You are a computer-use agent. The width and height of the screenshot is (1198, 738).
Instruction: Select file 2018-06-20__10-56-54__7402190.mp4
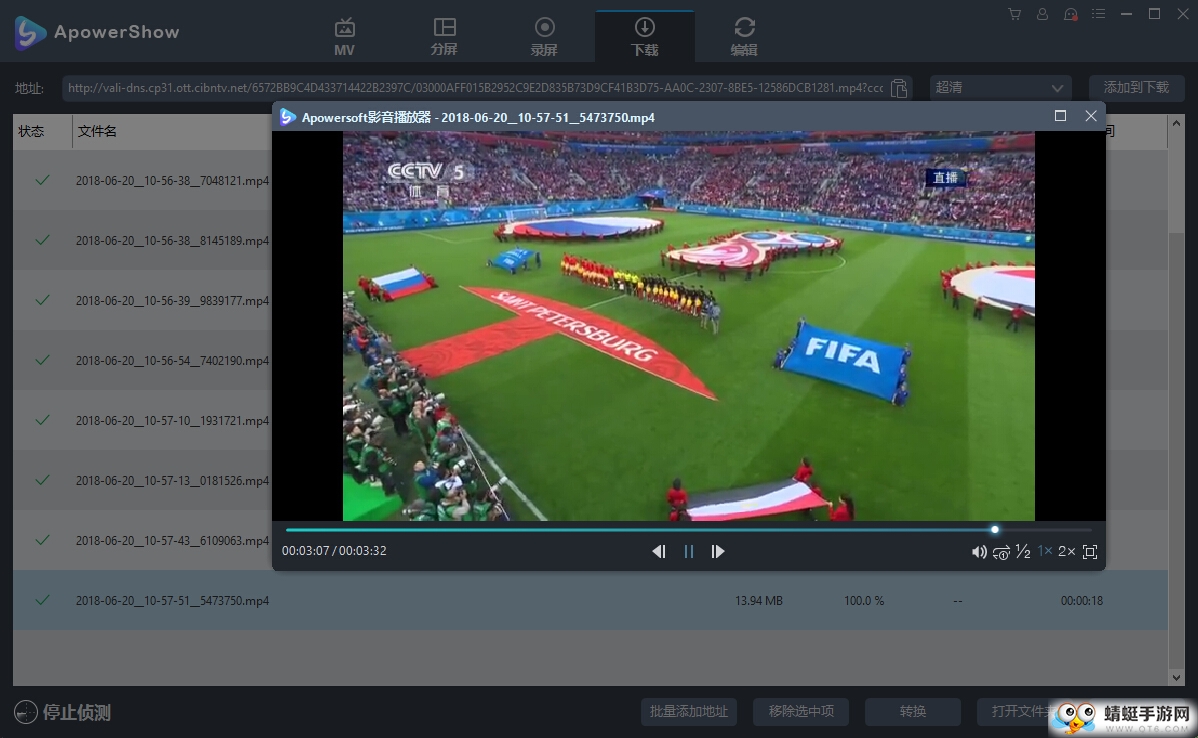(172, 361)
